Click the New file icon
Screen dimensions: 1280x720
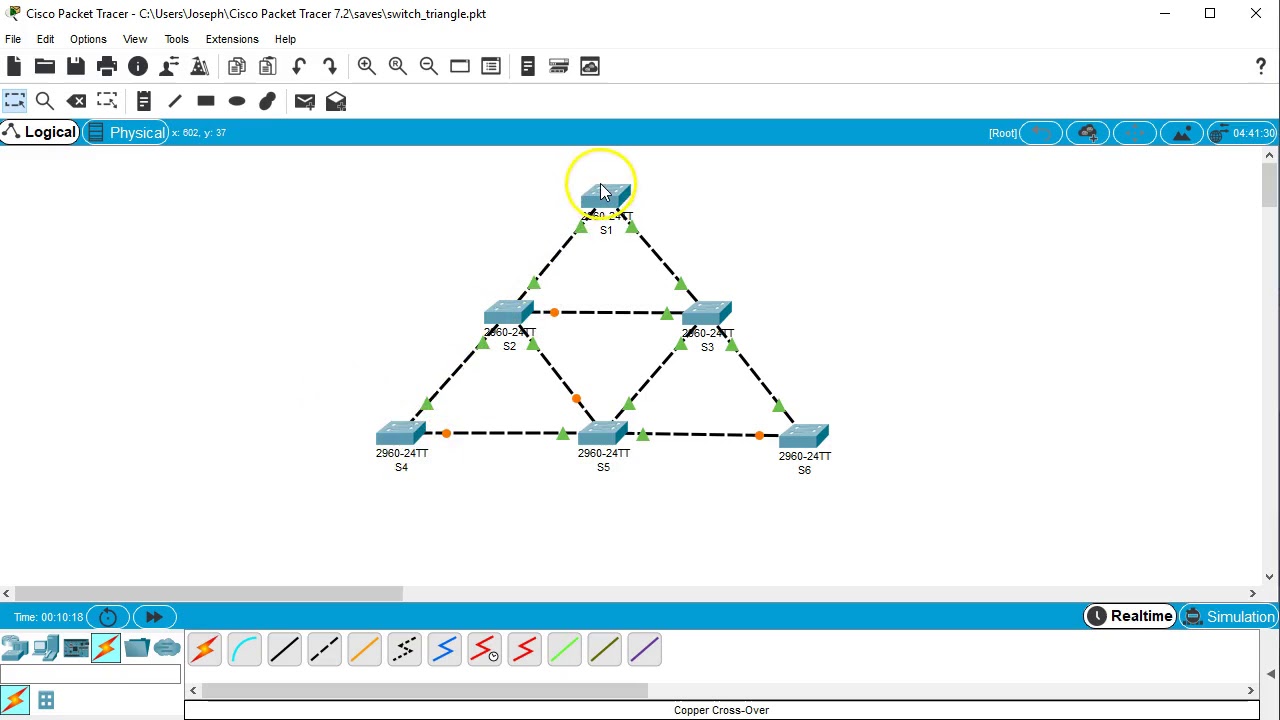14,66
